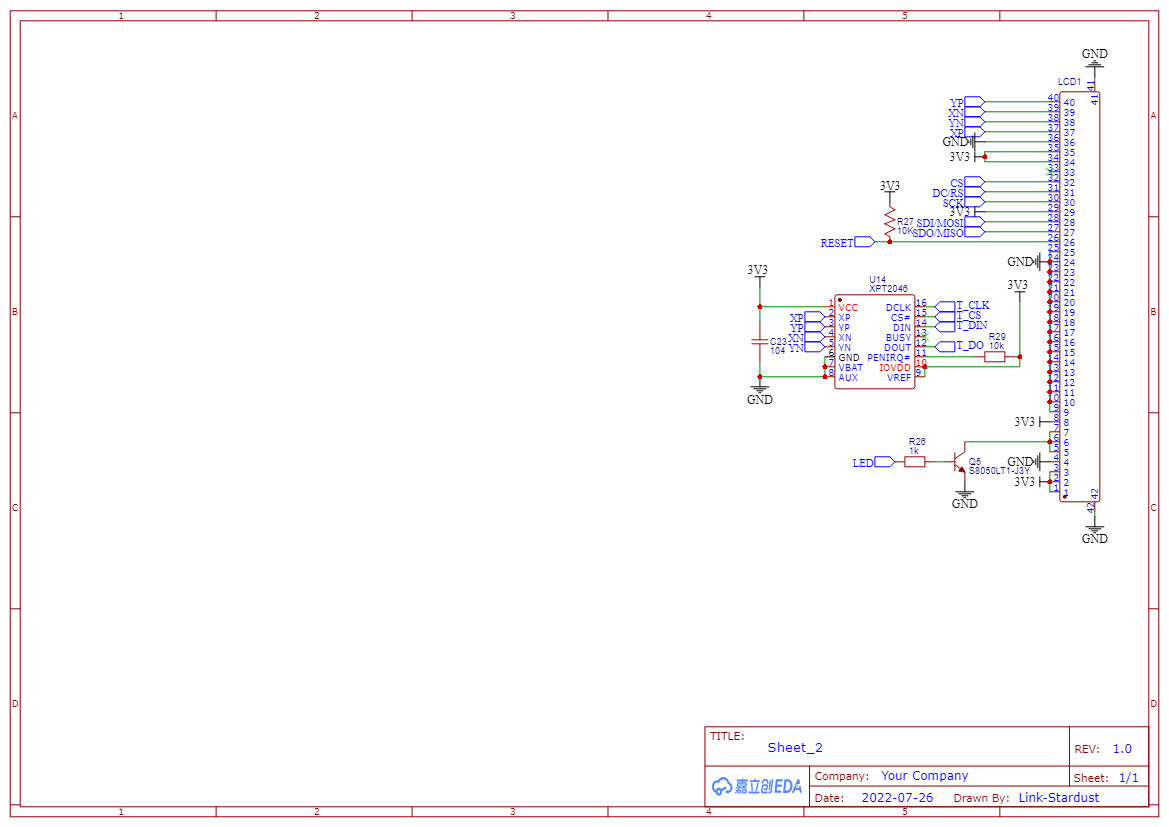Screen dimensions: 1169x827
Task: Click the red IOVDD pin name
Action: click(895, 368)
